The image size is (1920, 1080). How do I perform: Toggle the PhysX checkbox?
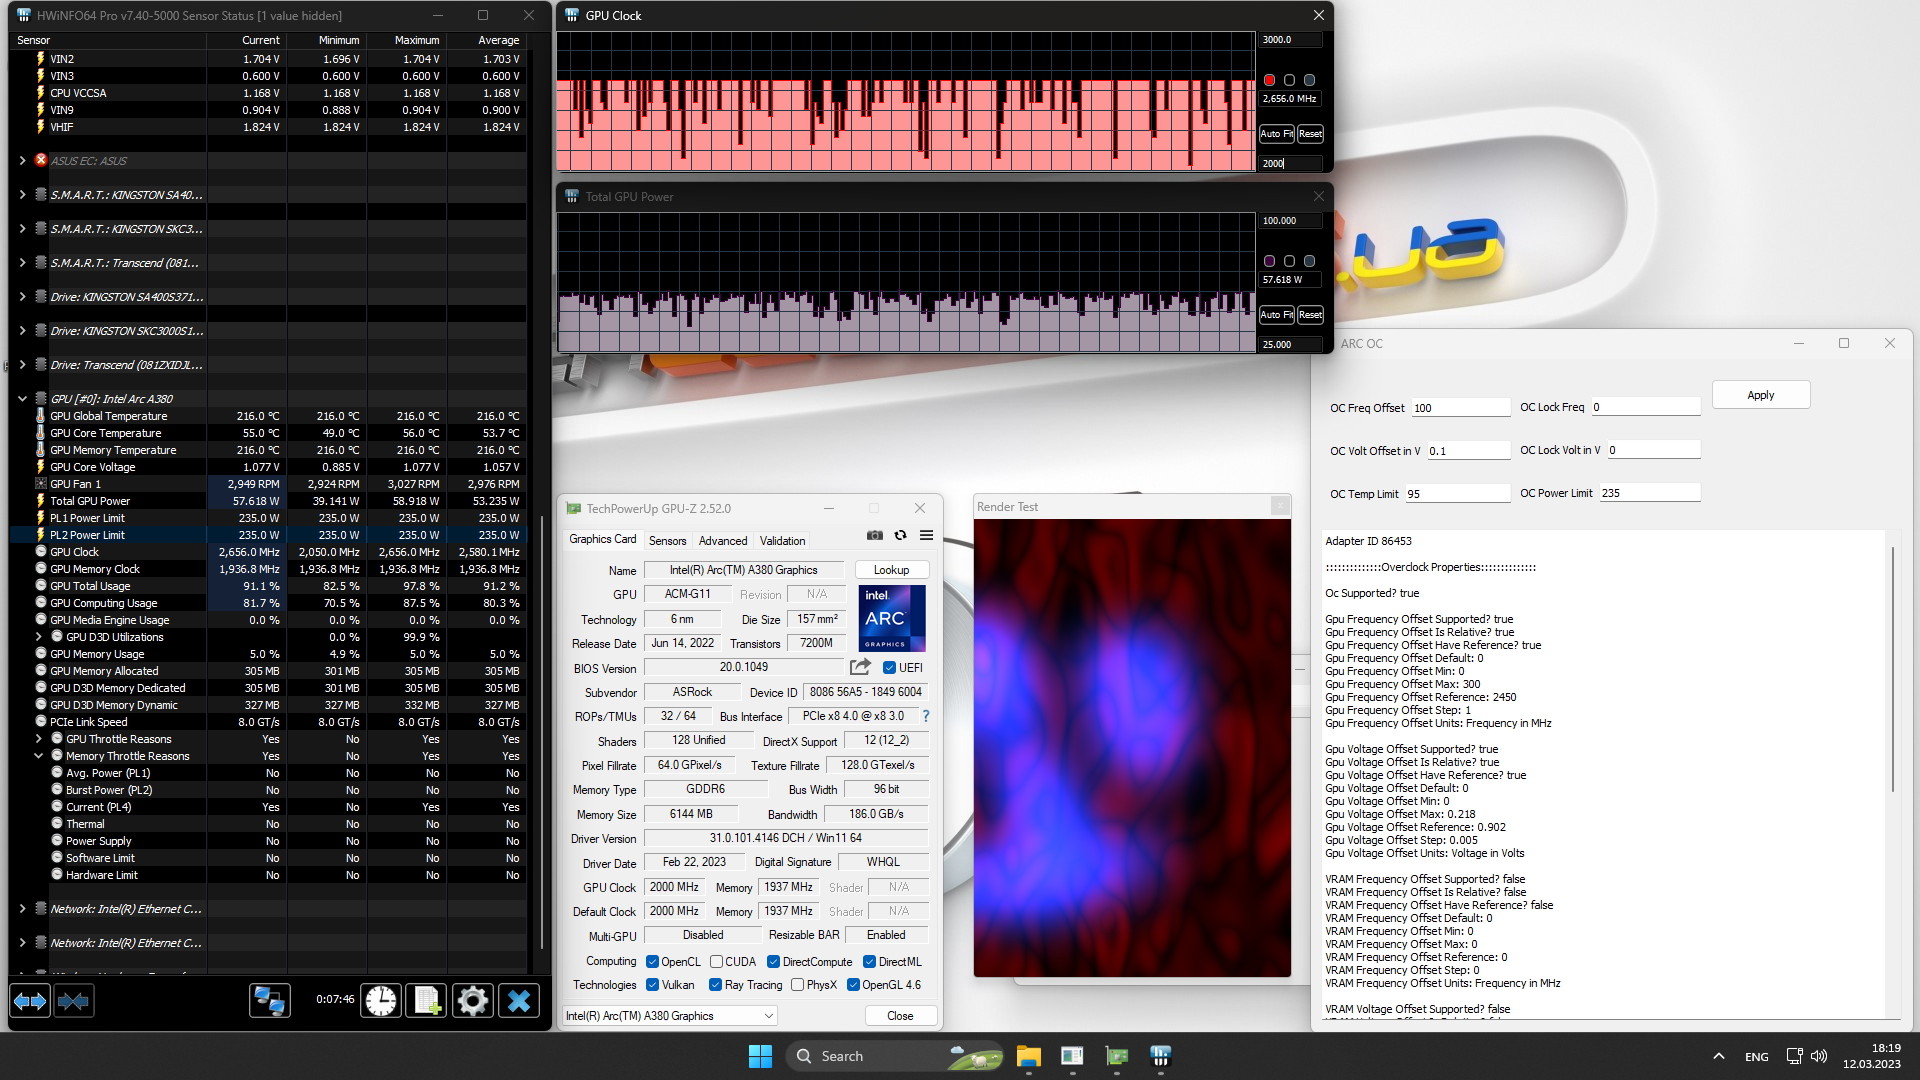797,985
